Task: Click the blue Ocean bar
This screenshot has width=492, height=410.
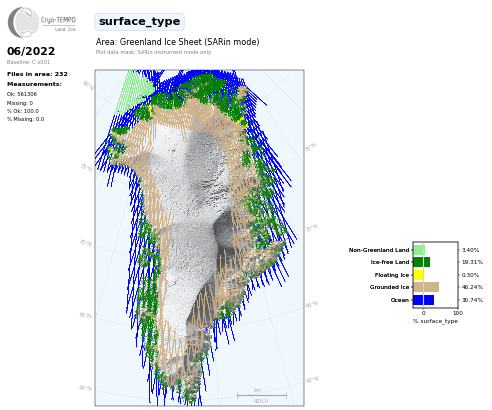Action: [423, 300]
